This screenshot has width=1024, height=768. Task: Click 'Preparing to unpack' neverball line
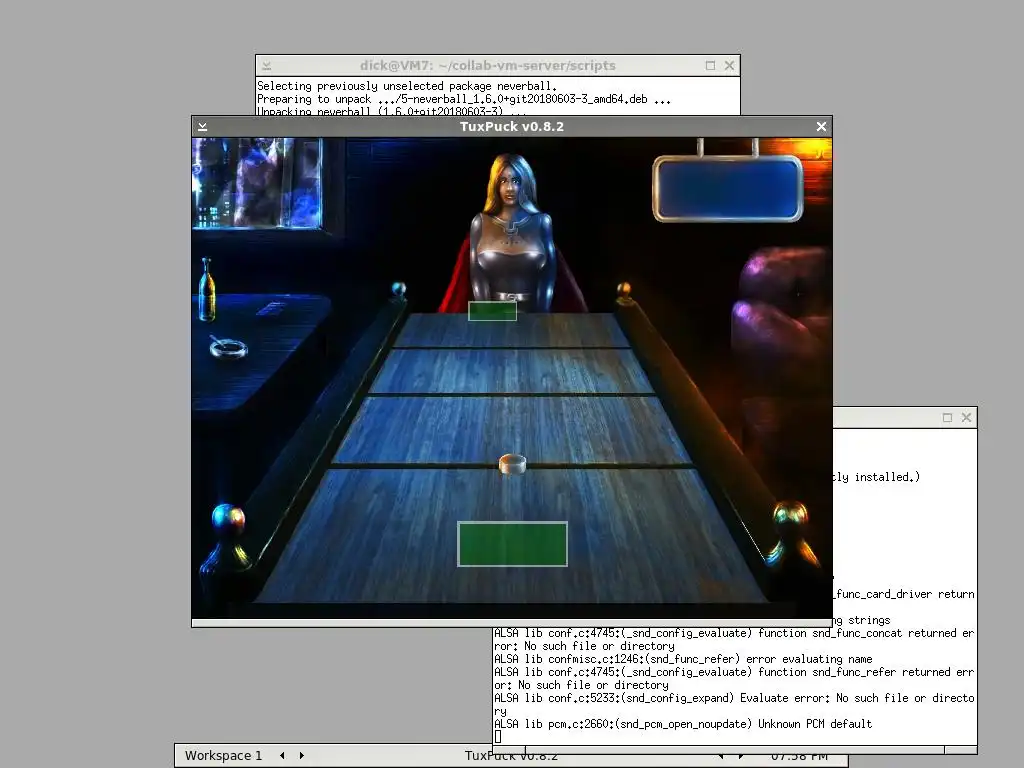pyautogui.click(x=464, y=99)
